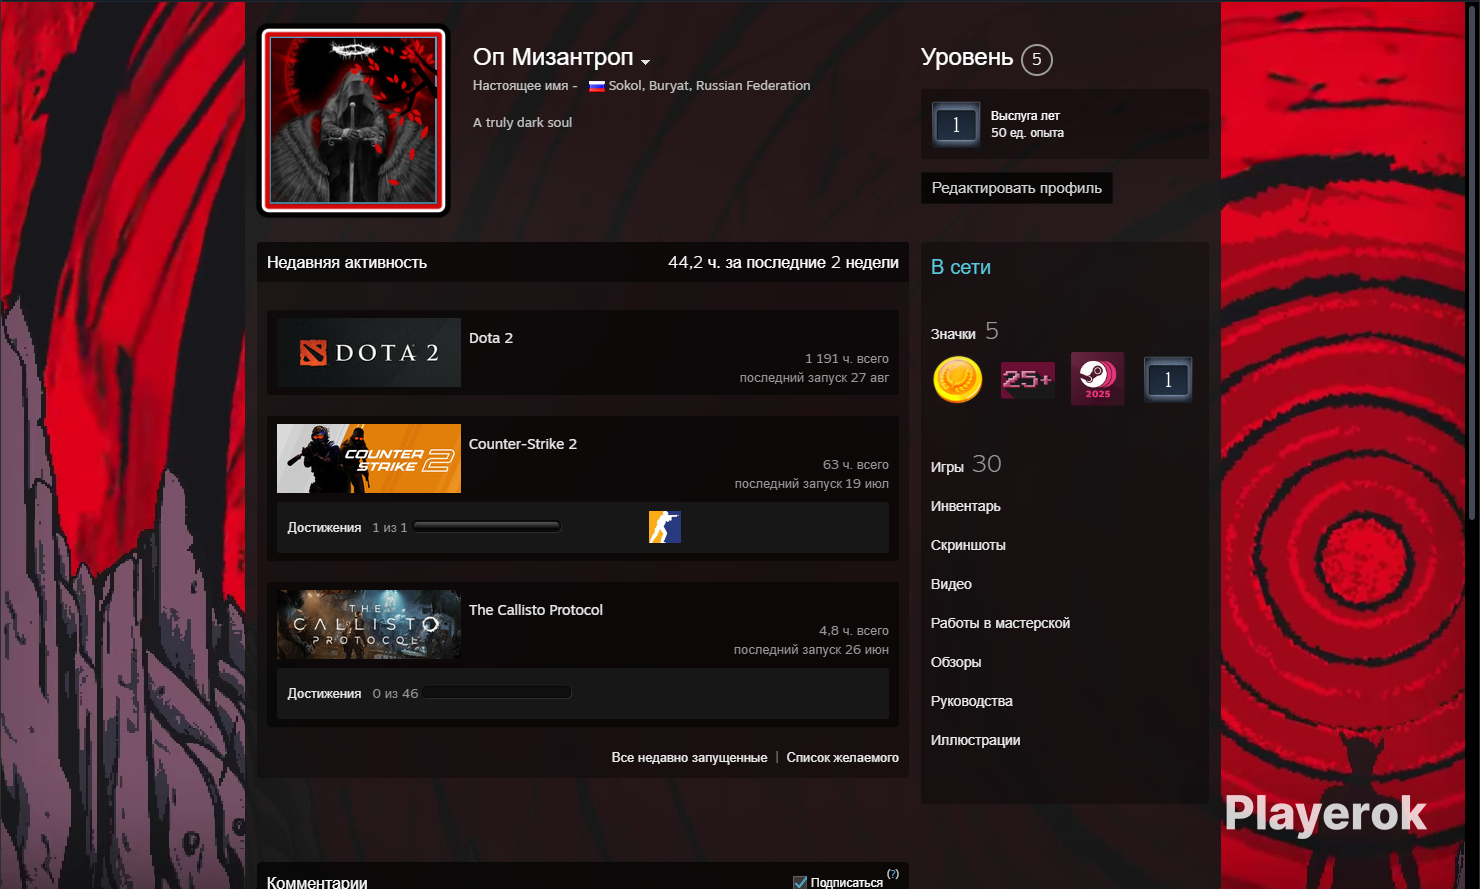Open The Callisto Protocol title link
This screenshot has width=1480, height=889.
(536, 610)
